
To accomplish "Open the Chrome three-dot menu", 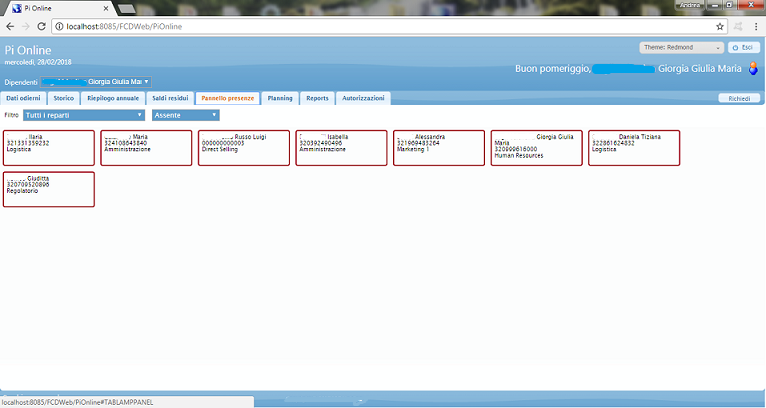I will [756, 25].
